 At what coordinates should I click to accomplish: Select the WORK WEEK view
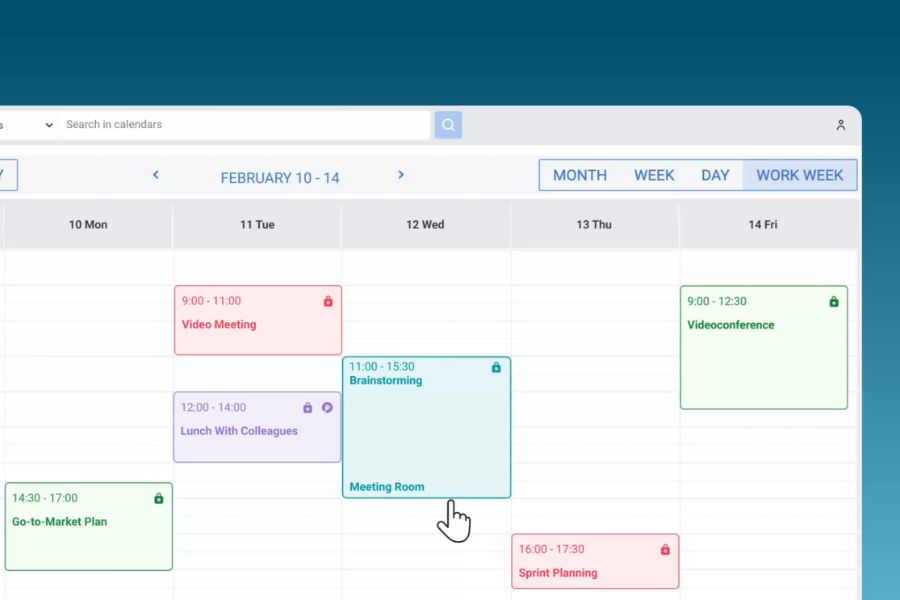tap(800, 175)
